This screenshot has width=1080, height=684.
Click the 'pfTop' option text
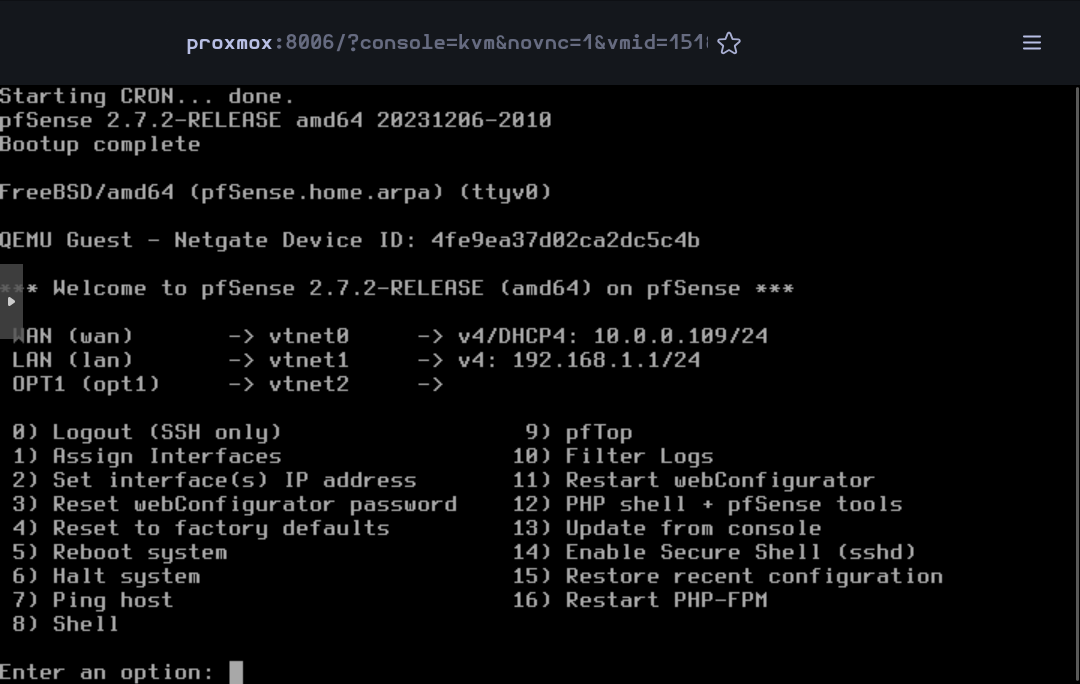click(x=599, y=433)
